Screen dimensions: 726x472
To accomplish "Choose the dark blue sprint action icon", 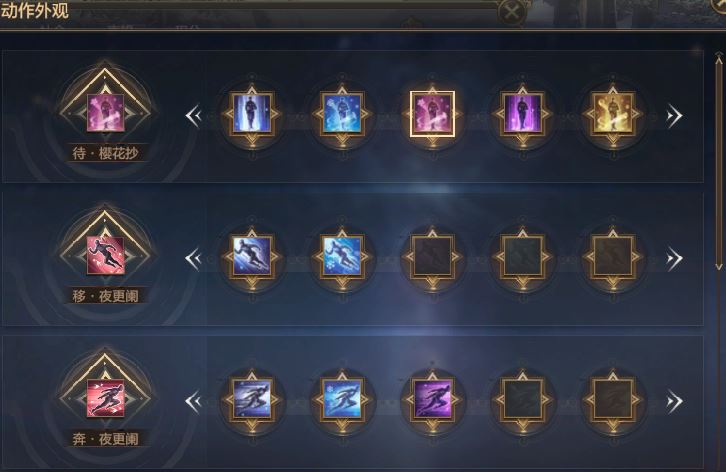I will point(252,399).
